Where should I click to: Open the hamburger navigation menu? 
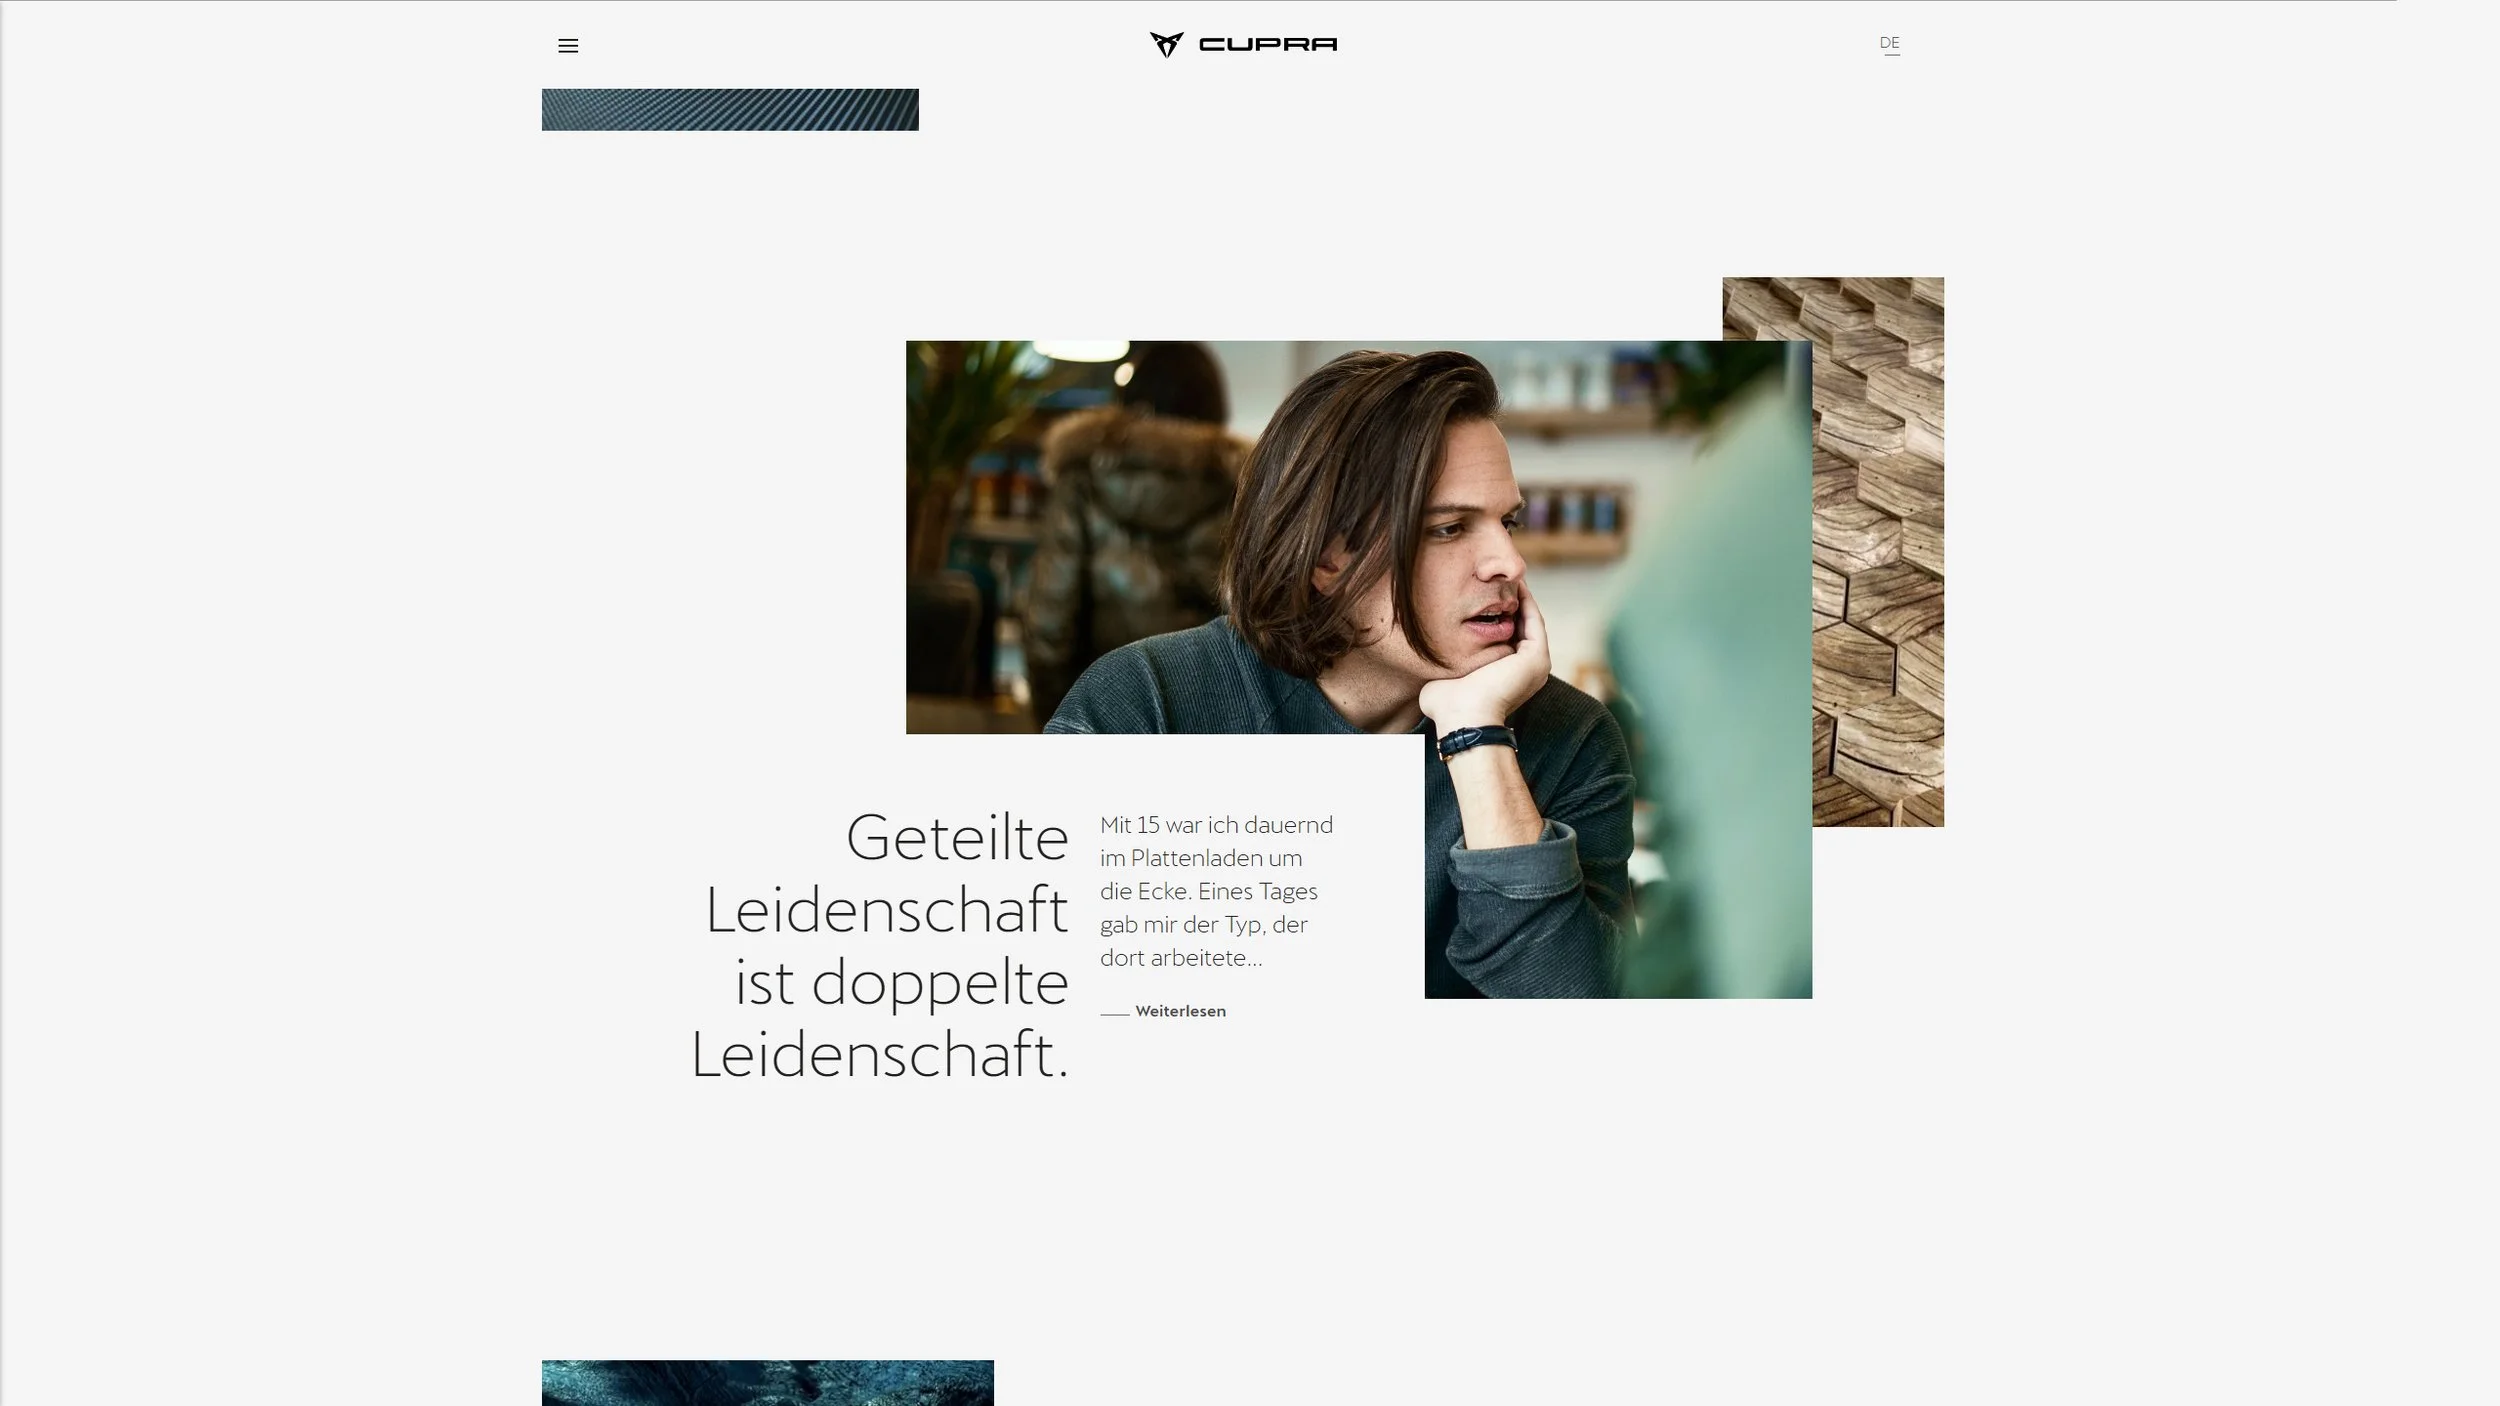pos(568,46)
